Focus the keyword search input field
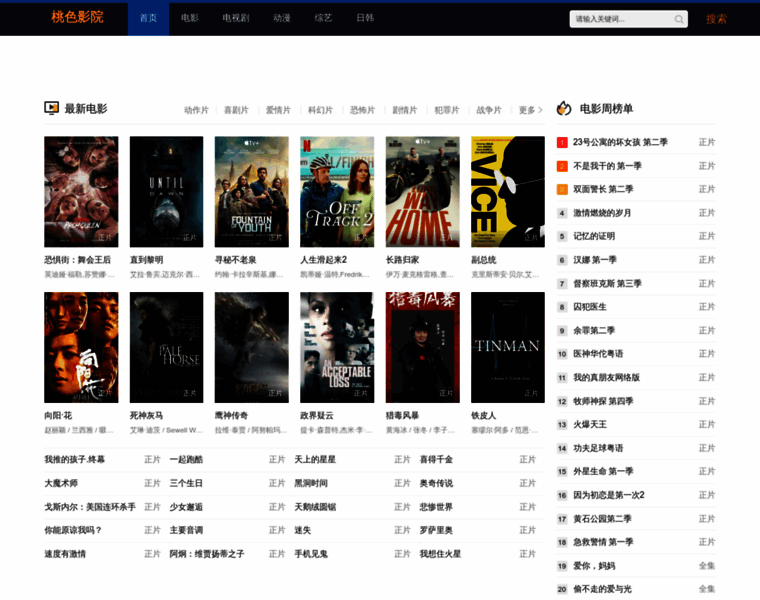Viewport: 760px width, 600px height. (x=620, y=19)
